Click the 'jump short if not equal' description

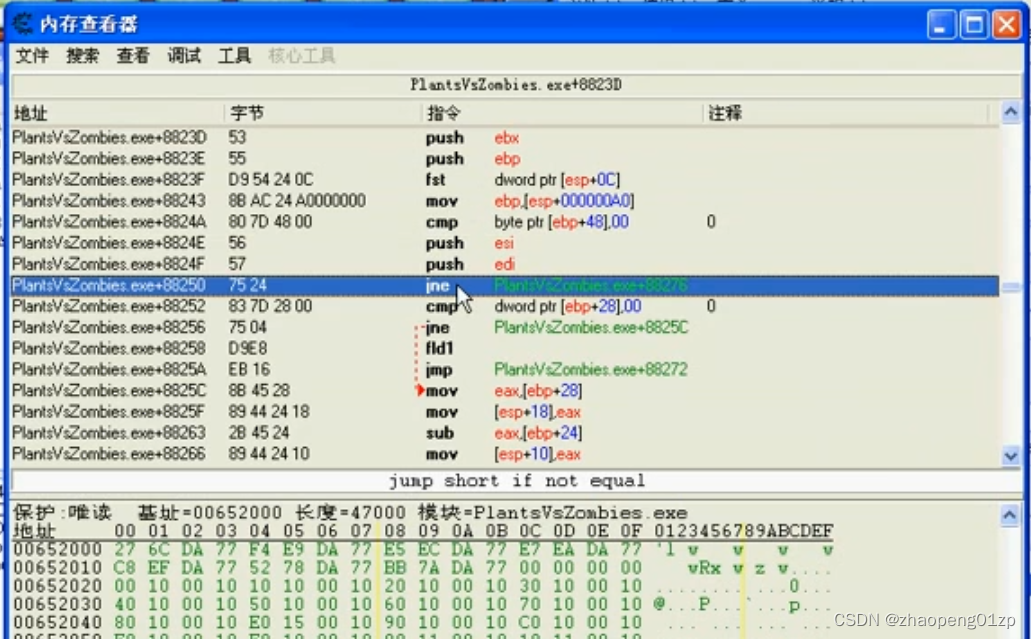(516, 481)
